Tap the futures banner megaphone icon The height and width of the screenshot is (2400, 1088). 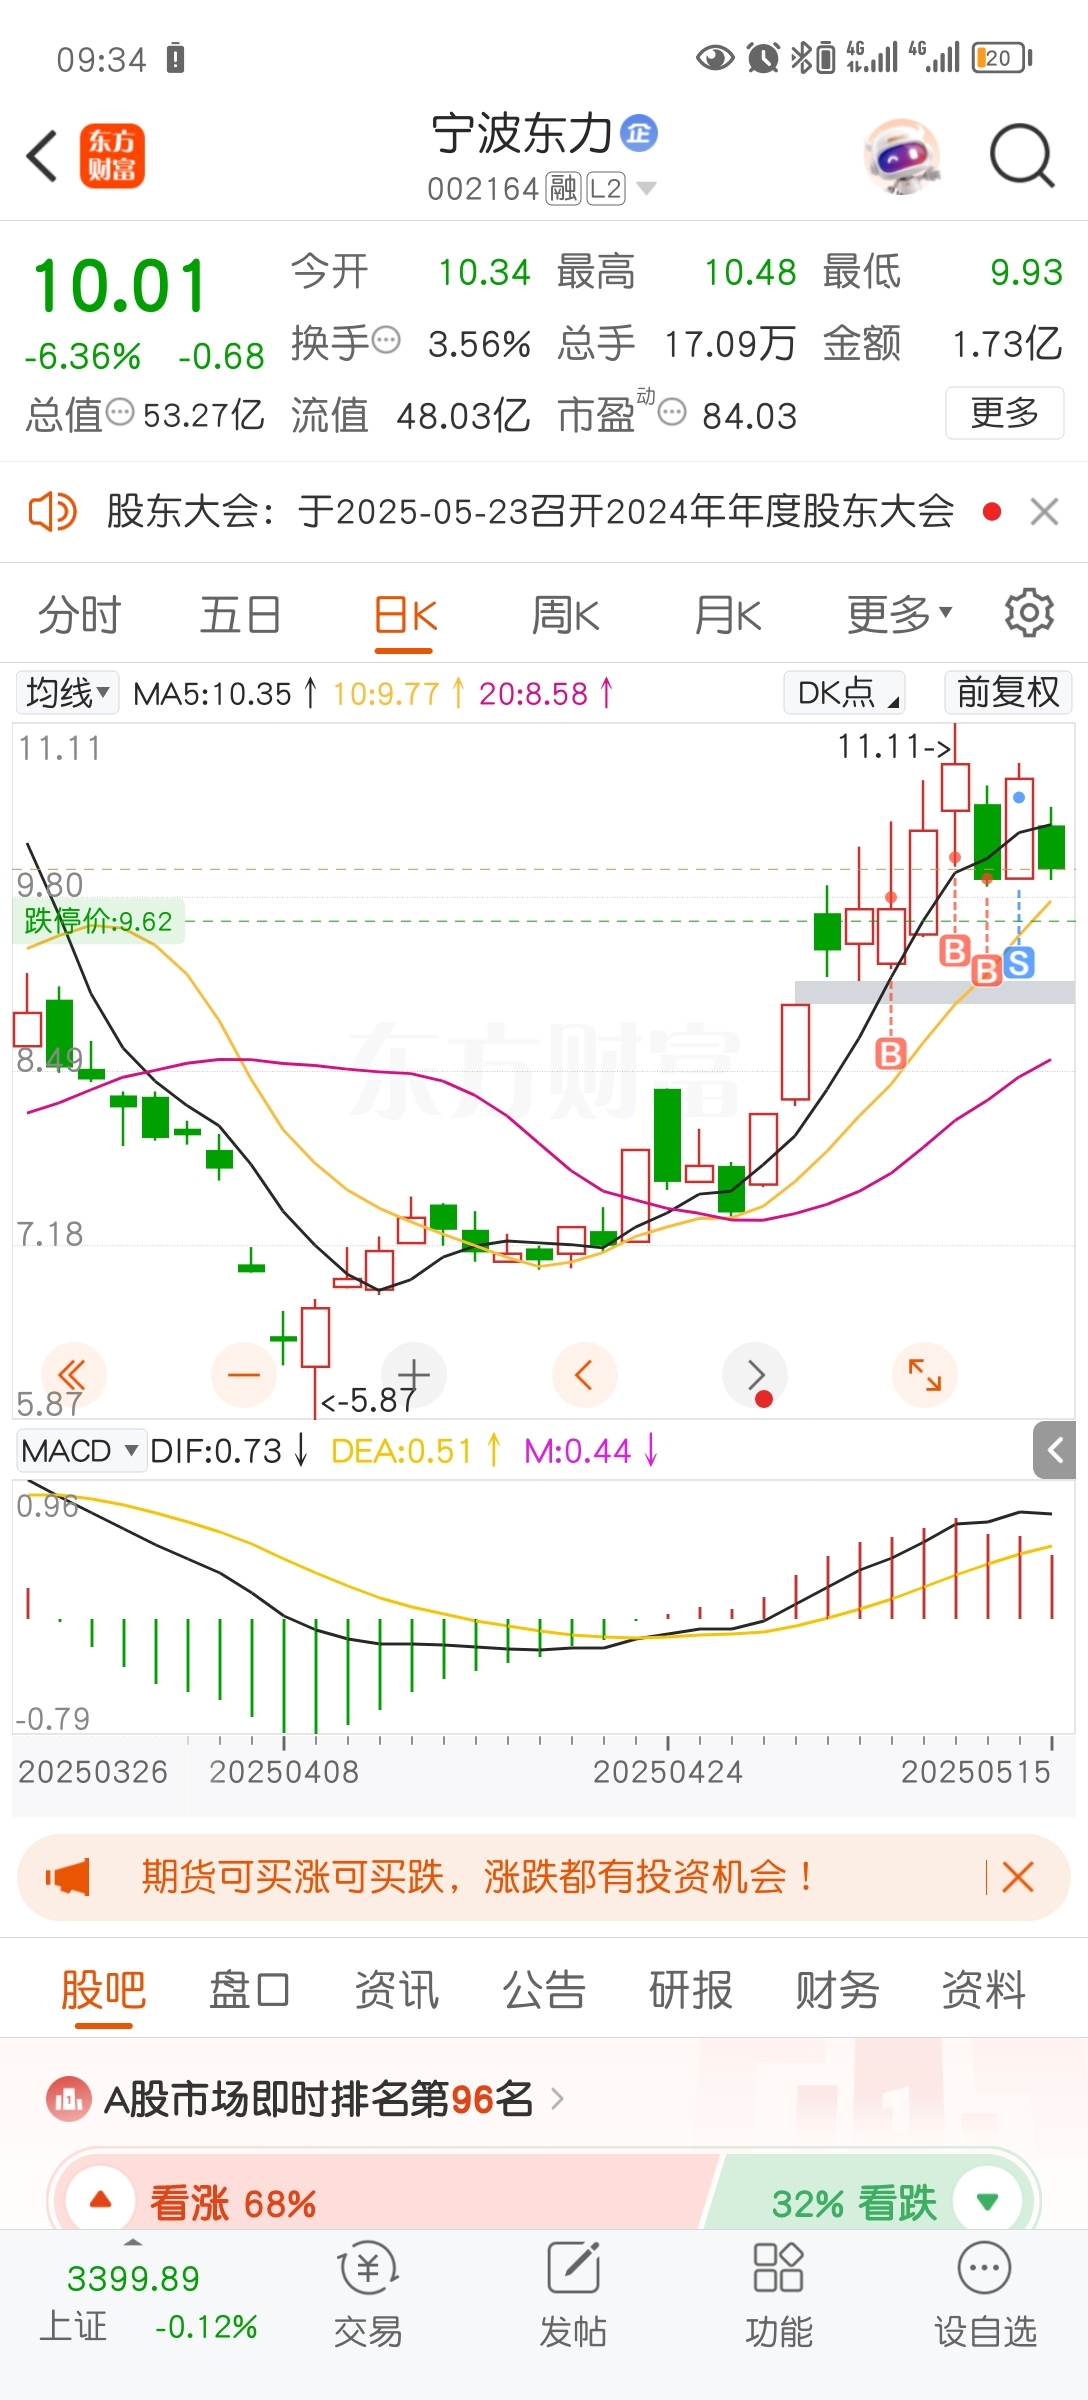point(68,1877)
